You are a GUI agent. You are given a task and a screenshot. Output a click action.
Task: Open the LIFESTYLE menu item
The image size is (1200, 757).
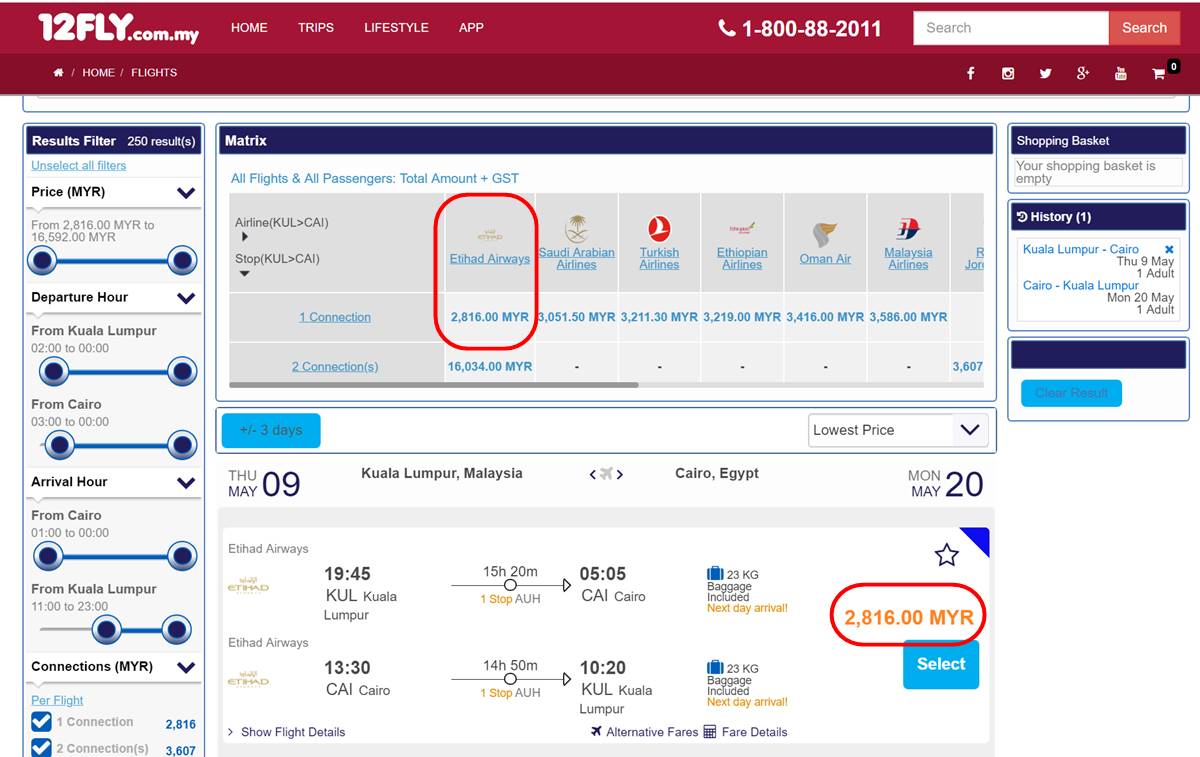(396, 28)
